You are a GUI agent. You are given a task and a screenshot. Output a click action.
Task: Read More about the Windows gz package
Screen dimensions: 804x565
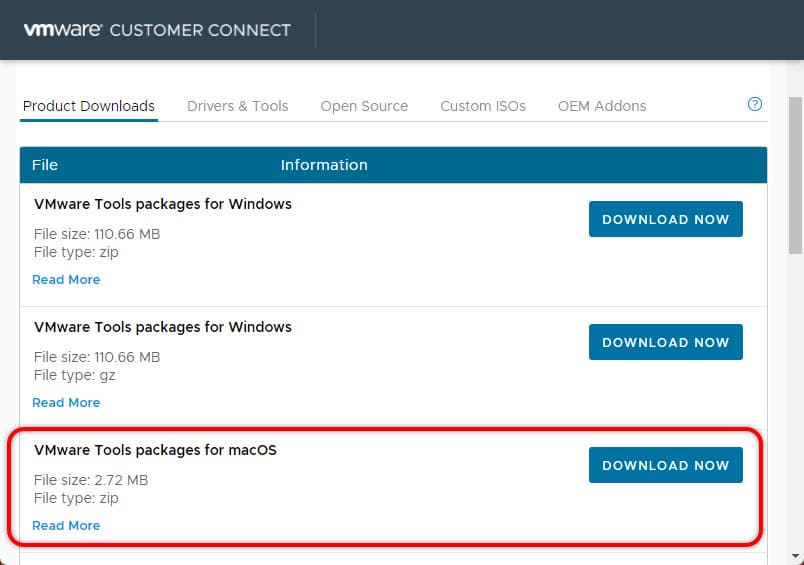(66, 402)
